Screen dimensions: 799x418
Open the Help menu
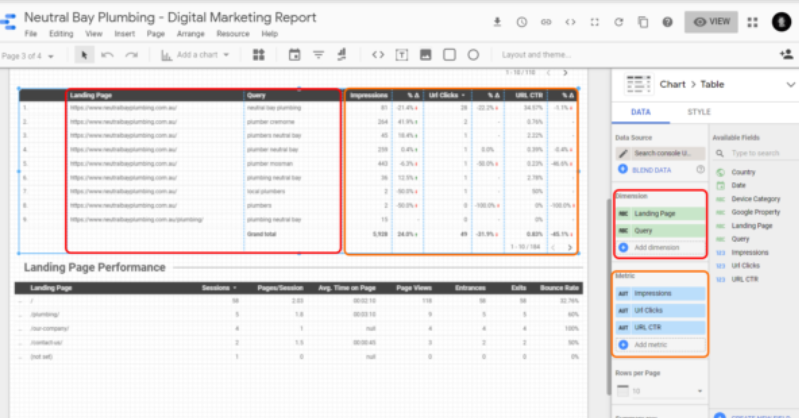click(x=270, y=34)
